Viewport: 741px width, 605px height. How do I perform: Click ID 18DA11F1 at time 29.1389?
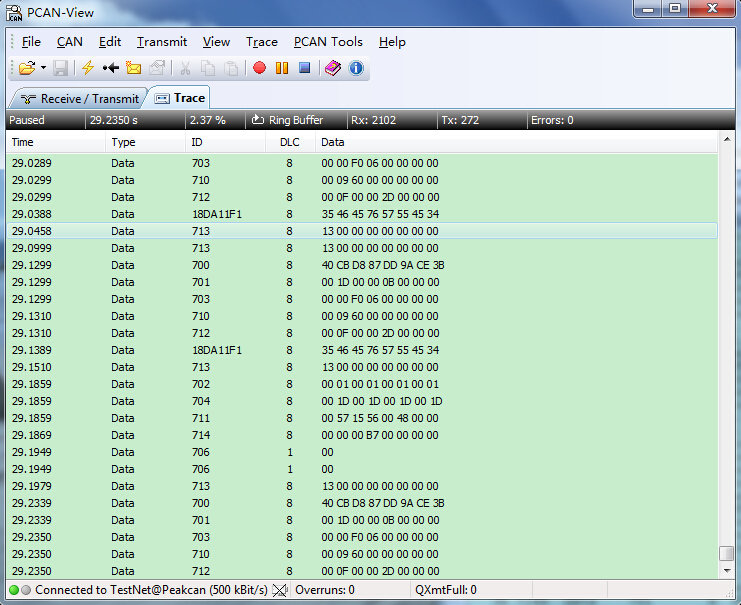tap(217, 350)
